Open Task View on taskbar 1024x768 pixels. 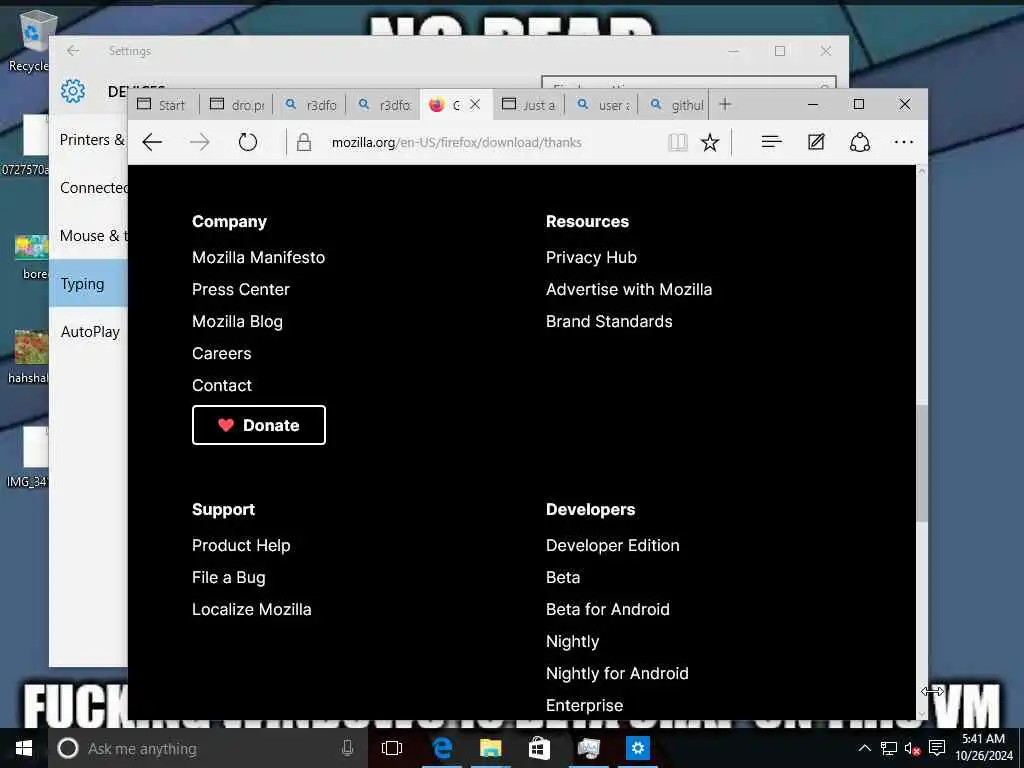coord(392,748)
